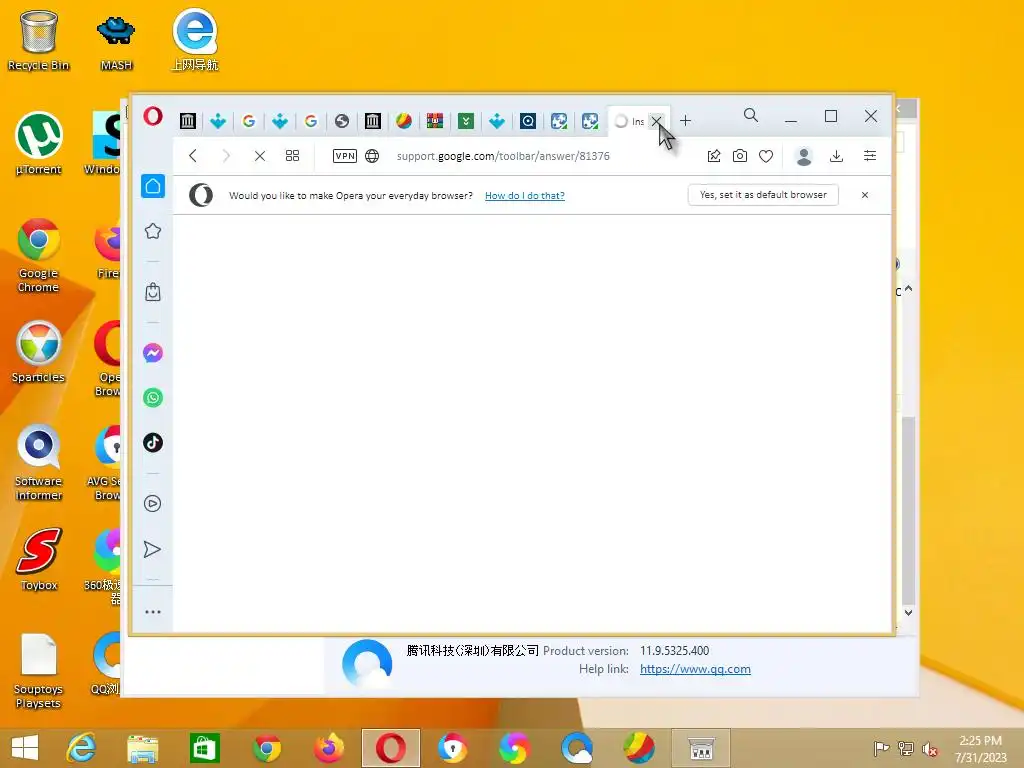Open Messenger in the Opera sidebar

click(153, 353)
